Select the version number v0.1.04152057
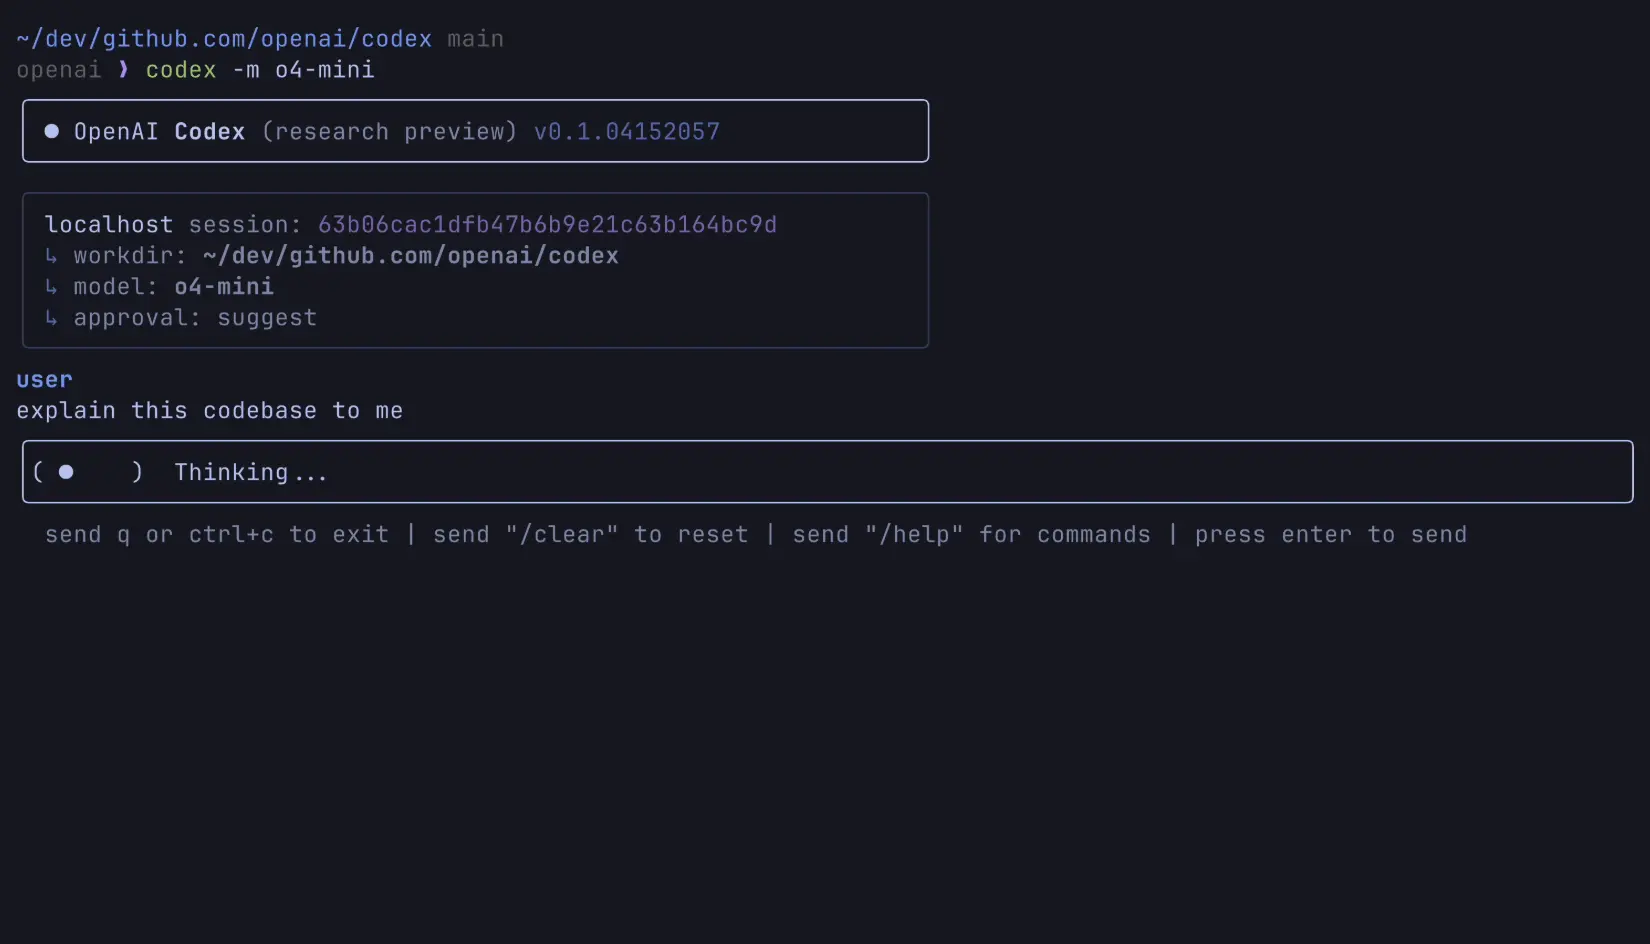This screenshot has height=944, width=1650. point(626,132)
